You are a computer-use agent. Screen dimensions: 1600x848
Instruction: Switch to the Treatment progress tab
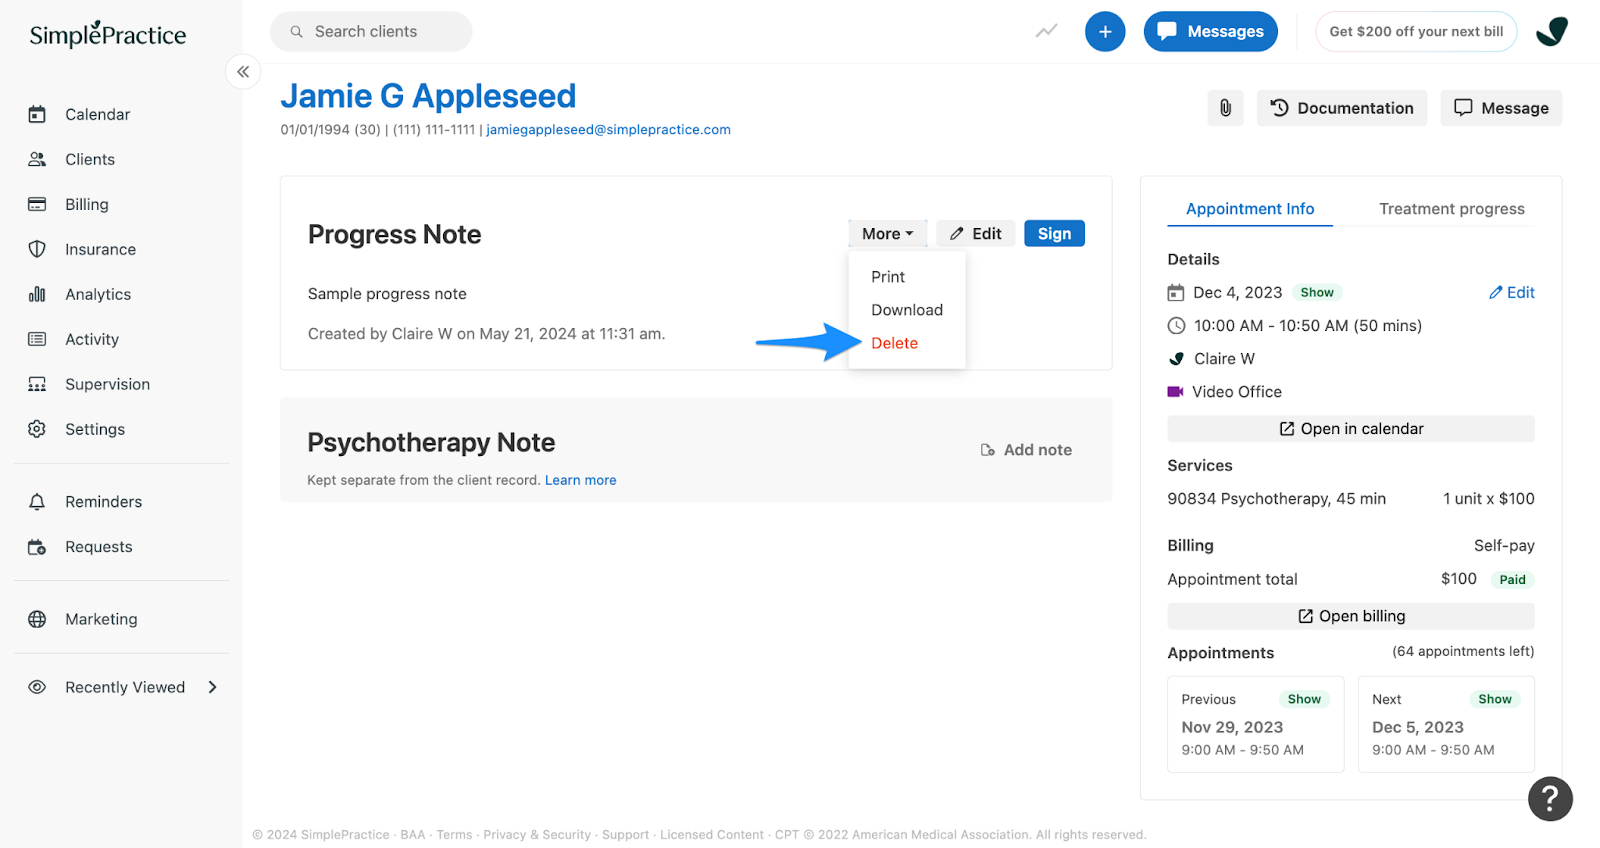pyautogui.click(x=1452, y=209)
